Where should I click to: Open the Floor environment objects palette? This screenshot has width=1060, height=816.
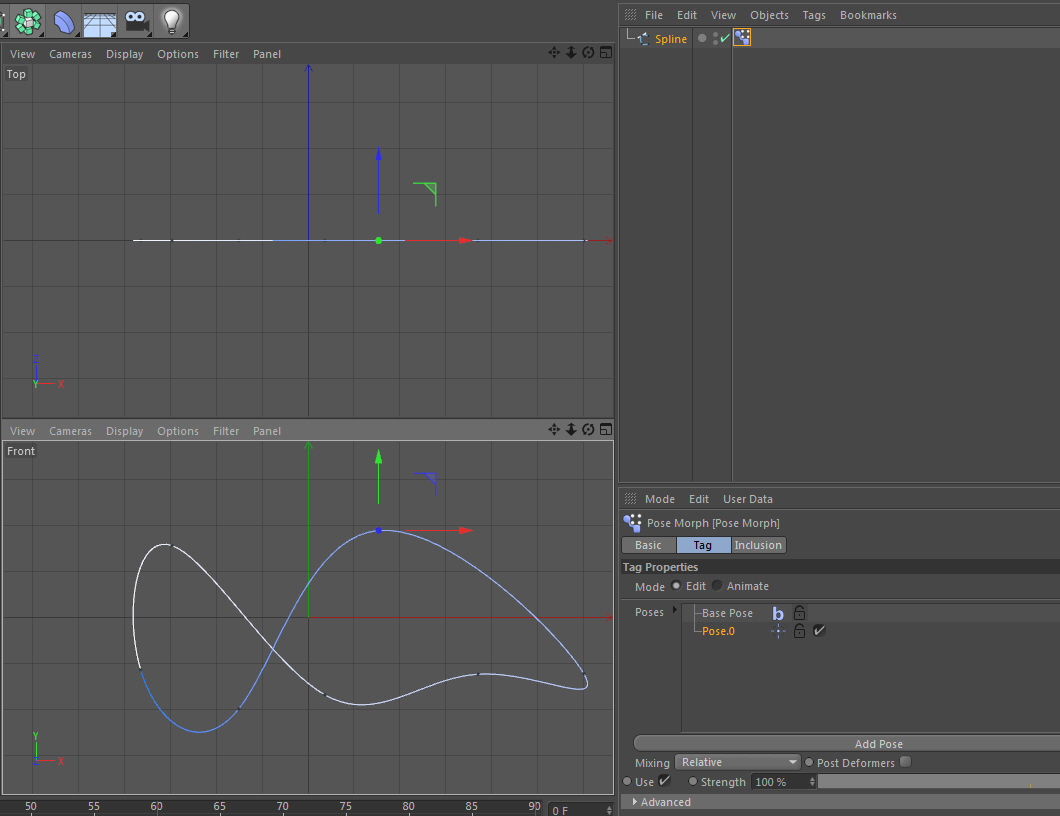coord(100,22)
